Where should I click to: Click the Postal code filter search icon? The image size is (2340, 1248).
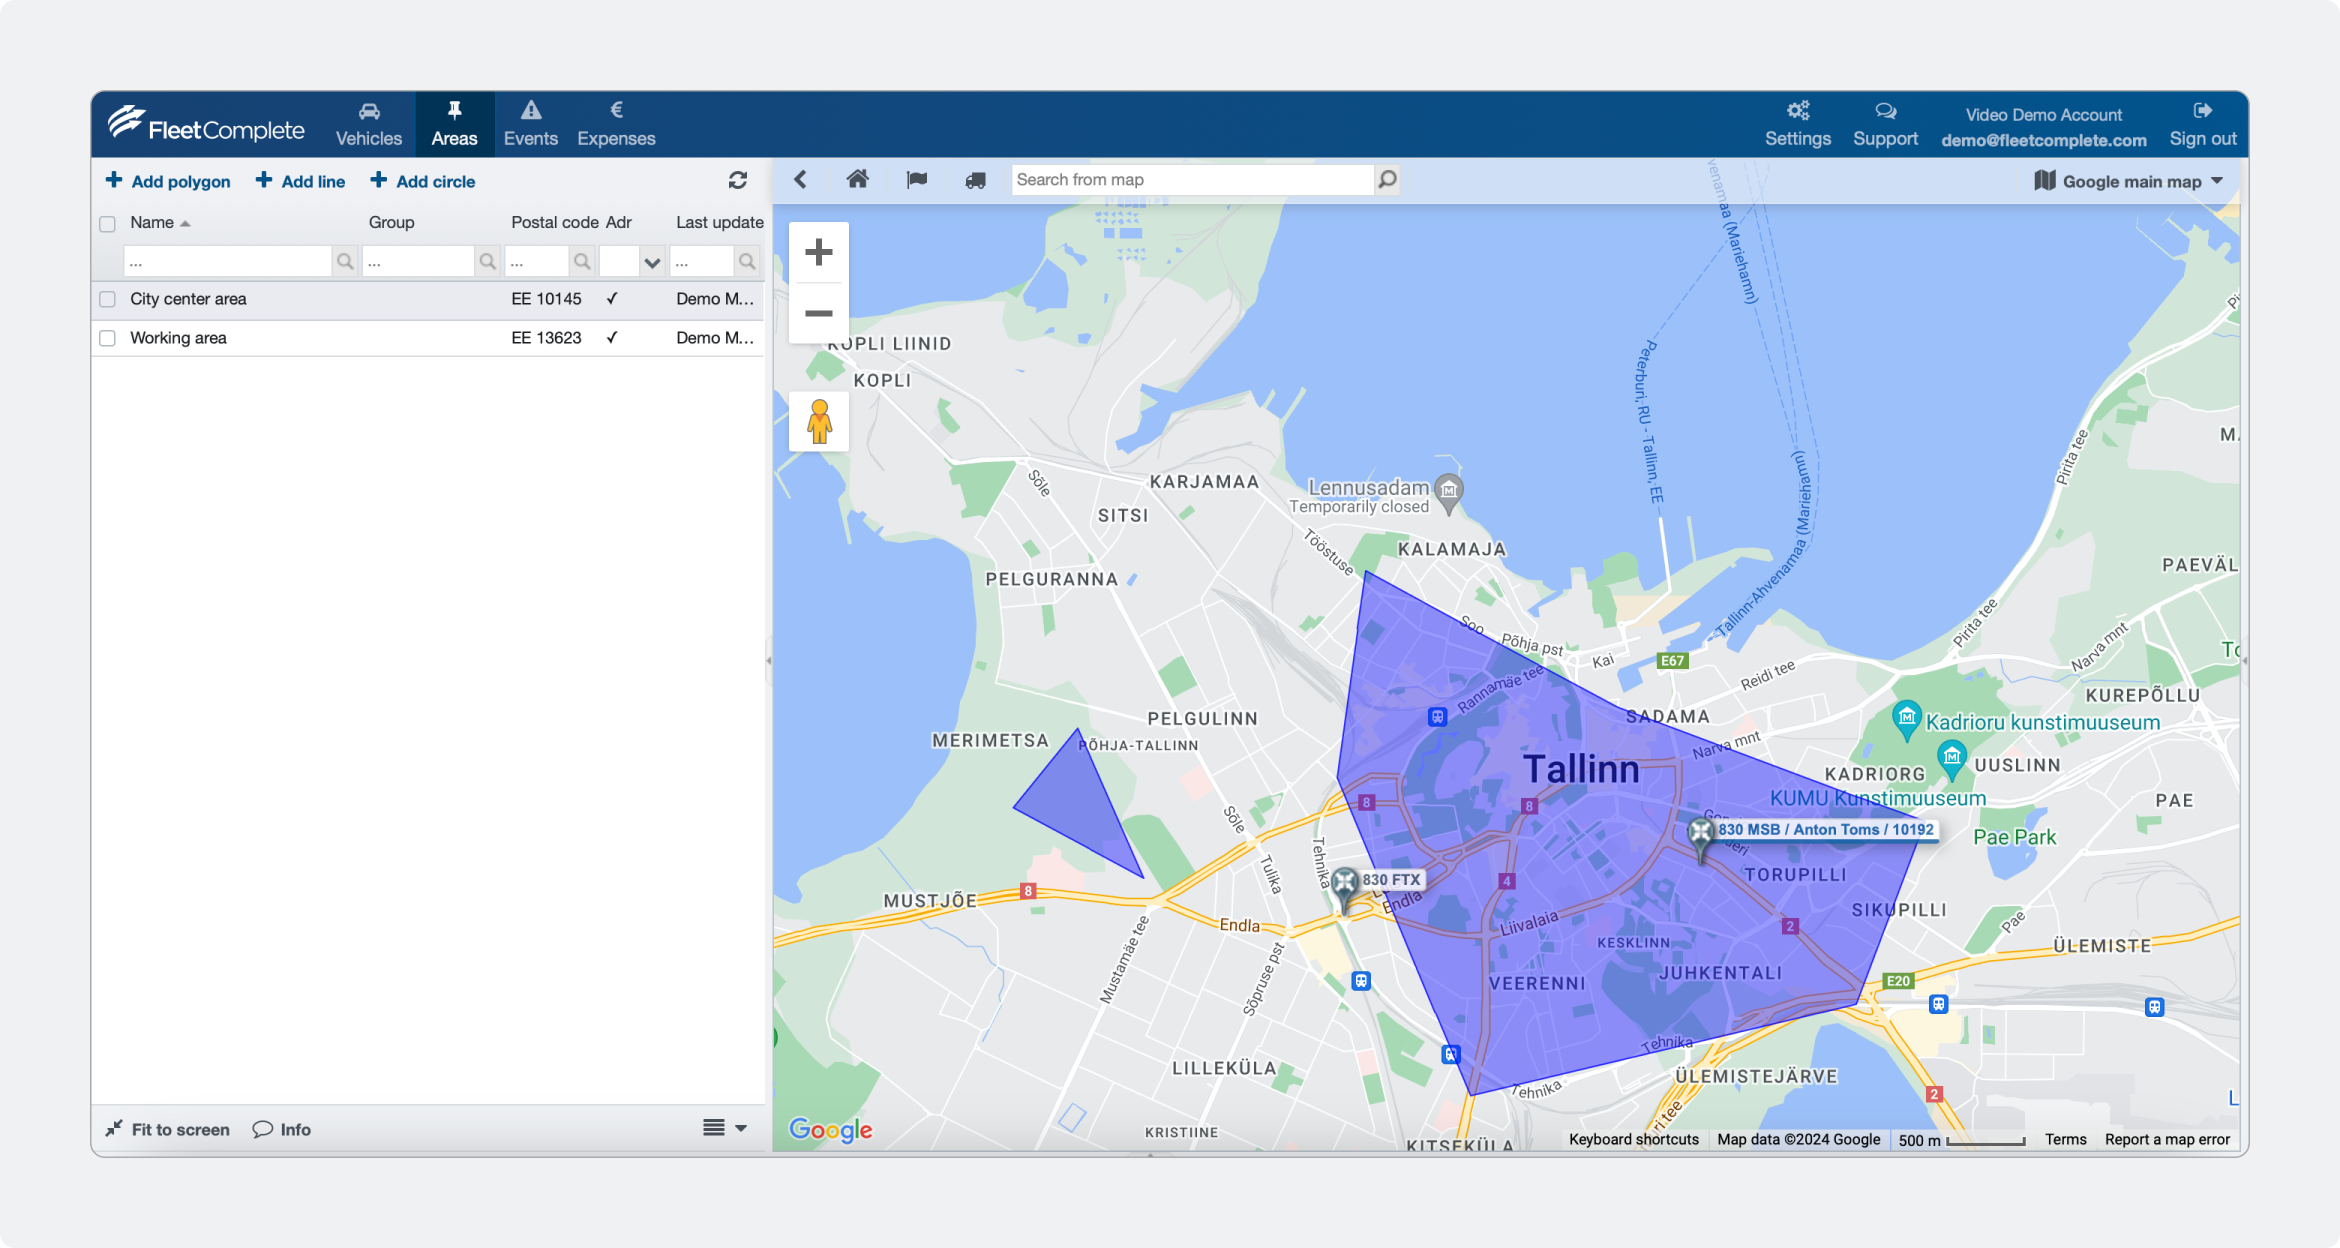click(582, 262)
